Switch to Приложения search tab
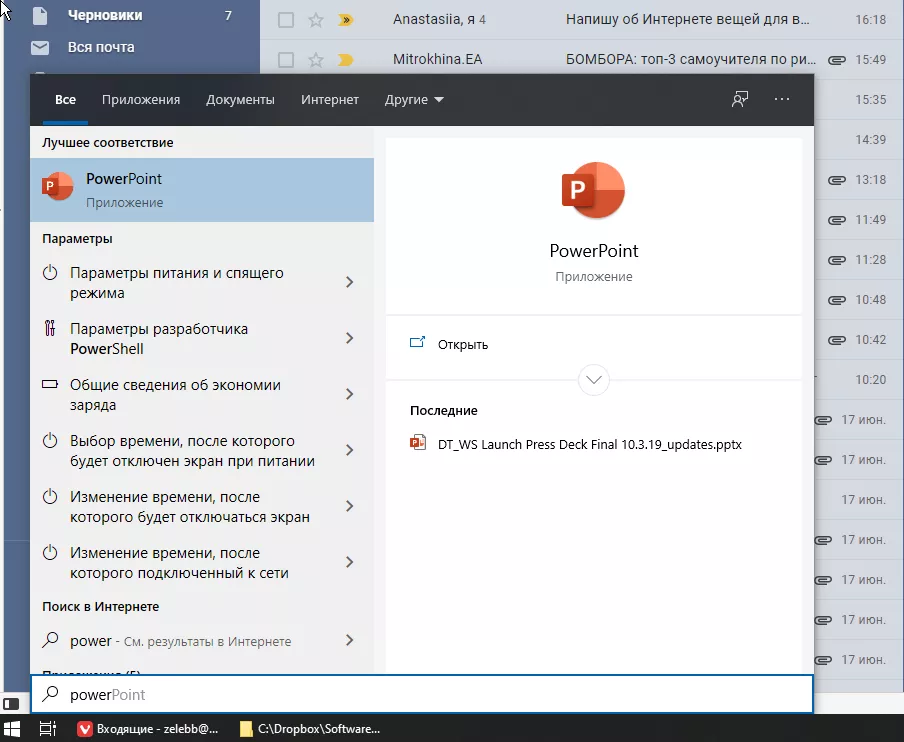The width and height of the screenshot is (904, 742). (141, 100)
